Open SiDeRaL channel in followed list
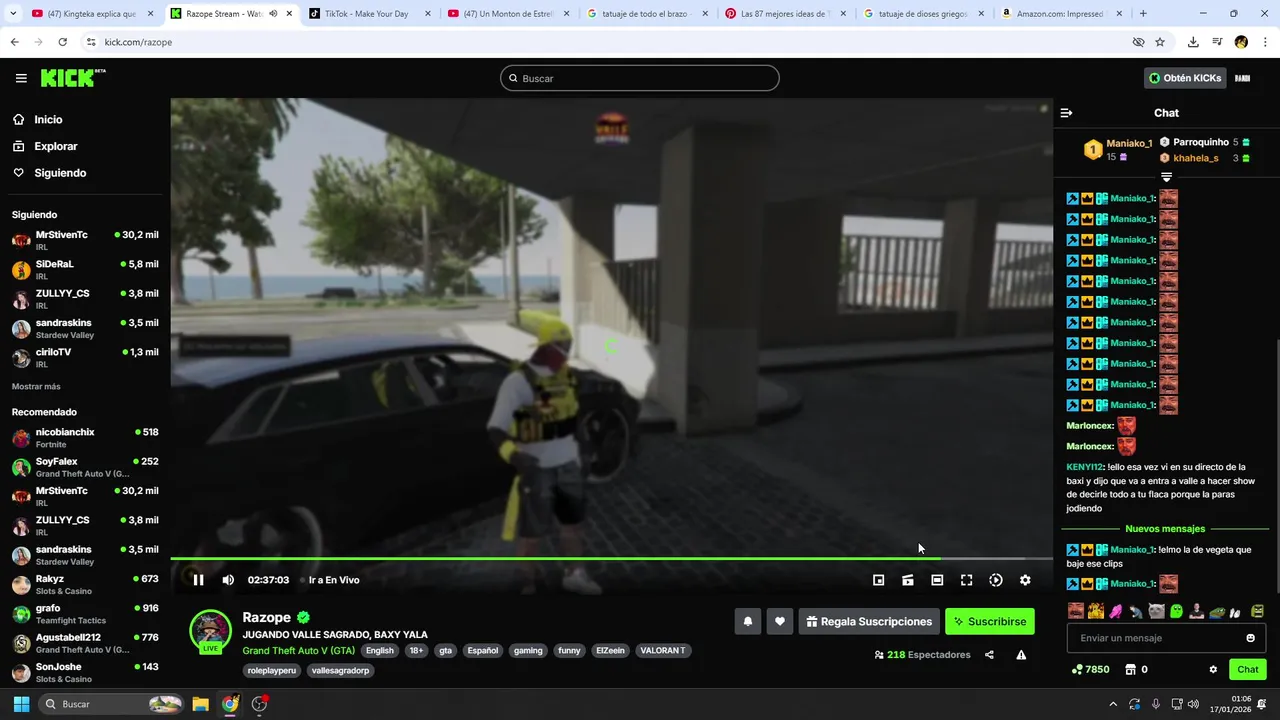The height and width of the screenshot is (720, 1280). (x=85, y=270)
